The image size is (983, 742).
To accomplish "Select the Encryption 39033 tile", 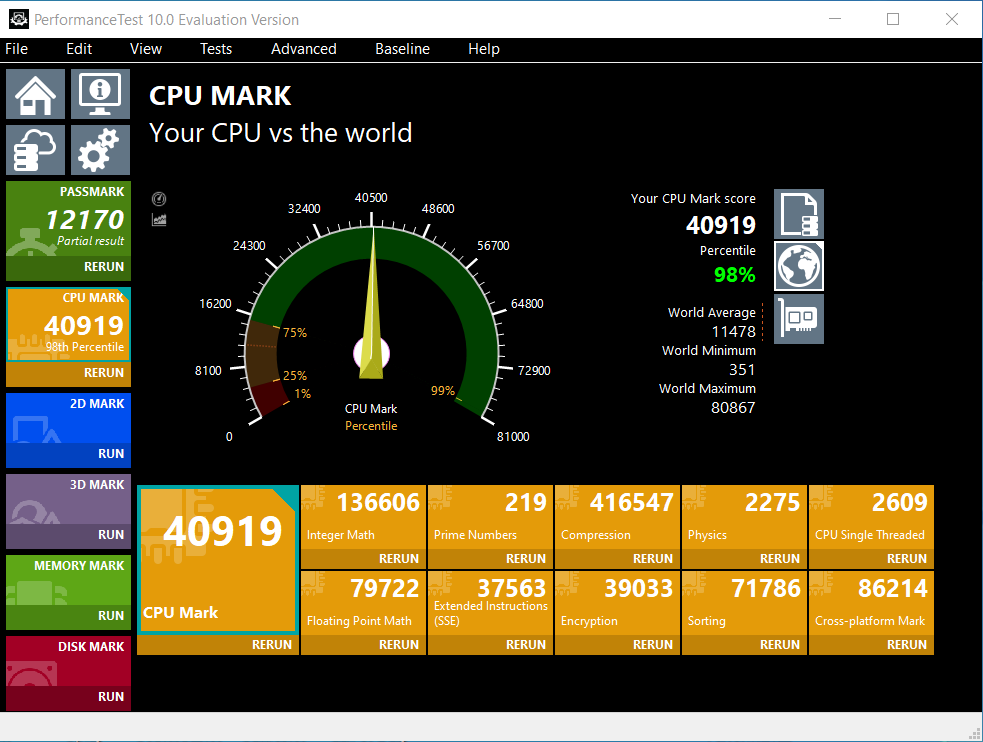I will pos(618,604).
